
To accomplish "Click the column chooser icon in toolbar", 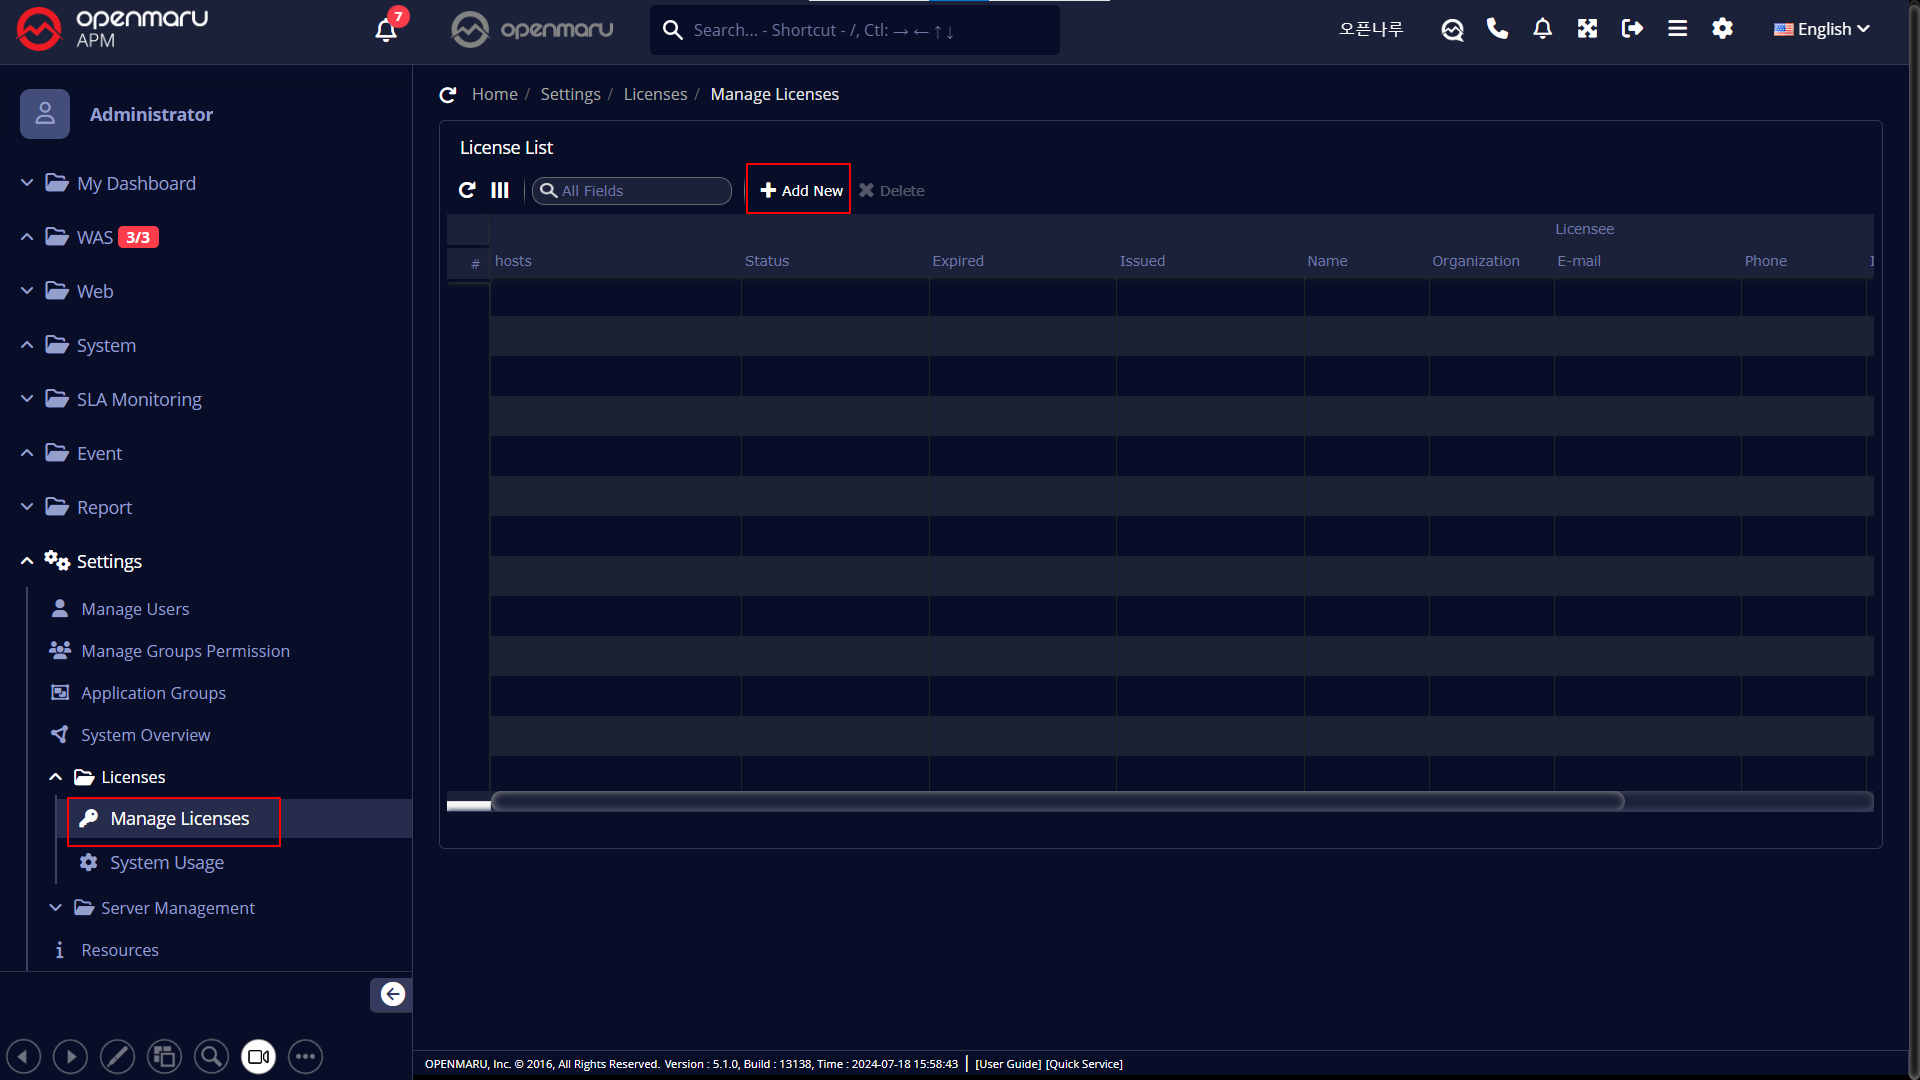I will coord(500,190).
